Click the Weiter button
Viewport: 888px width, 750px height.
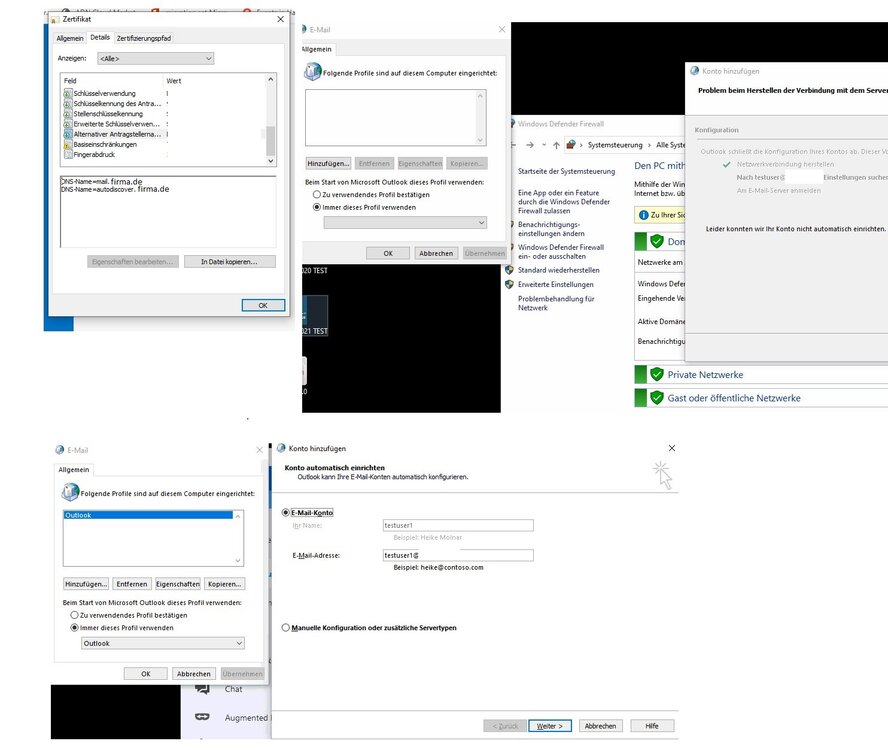pos(550,726)
